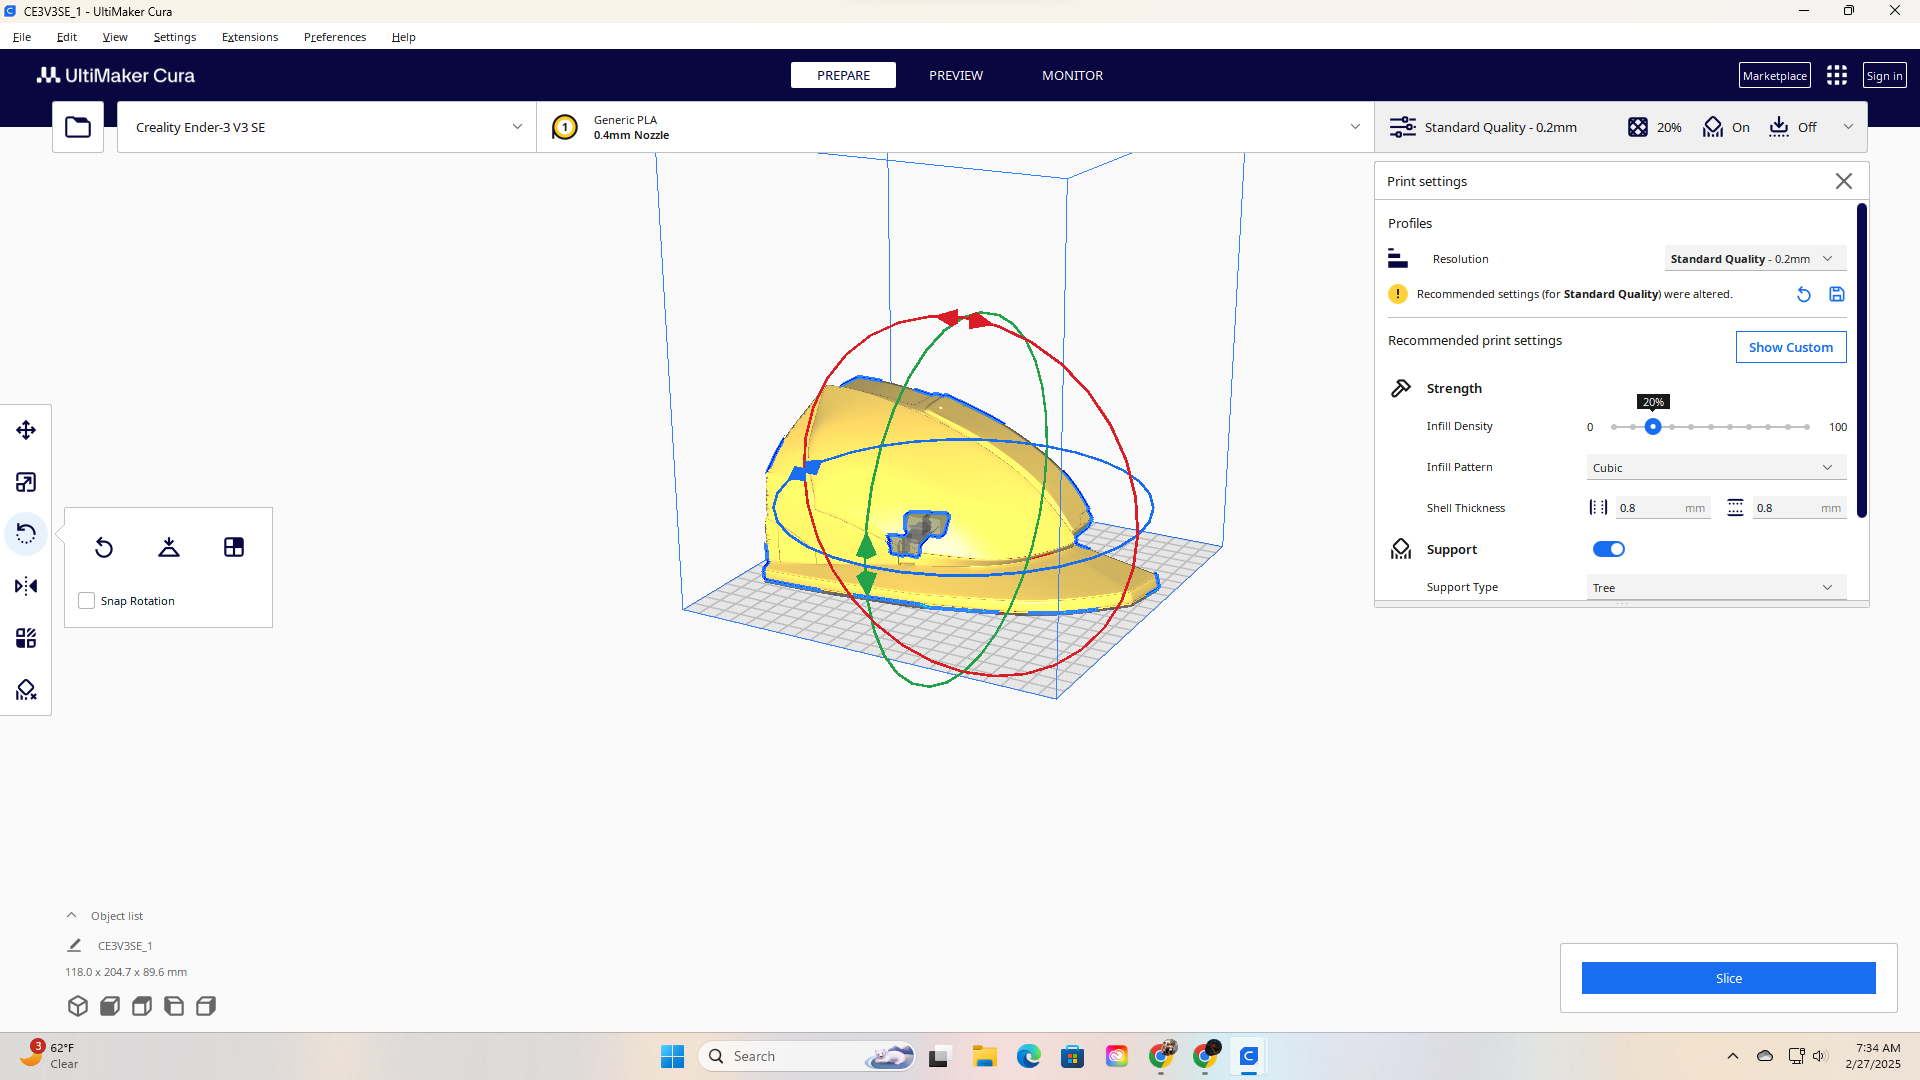Viewport: 1920px width, 1080px height.
Task: Open the Resolution profile dropdown
Action: [1755, 259]
